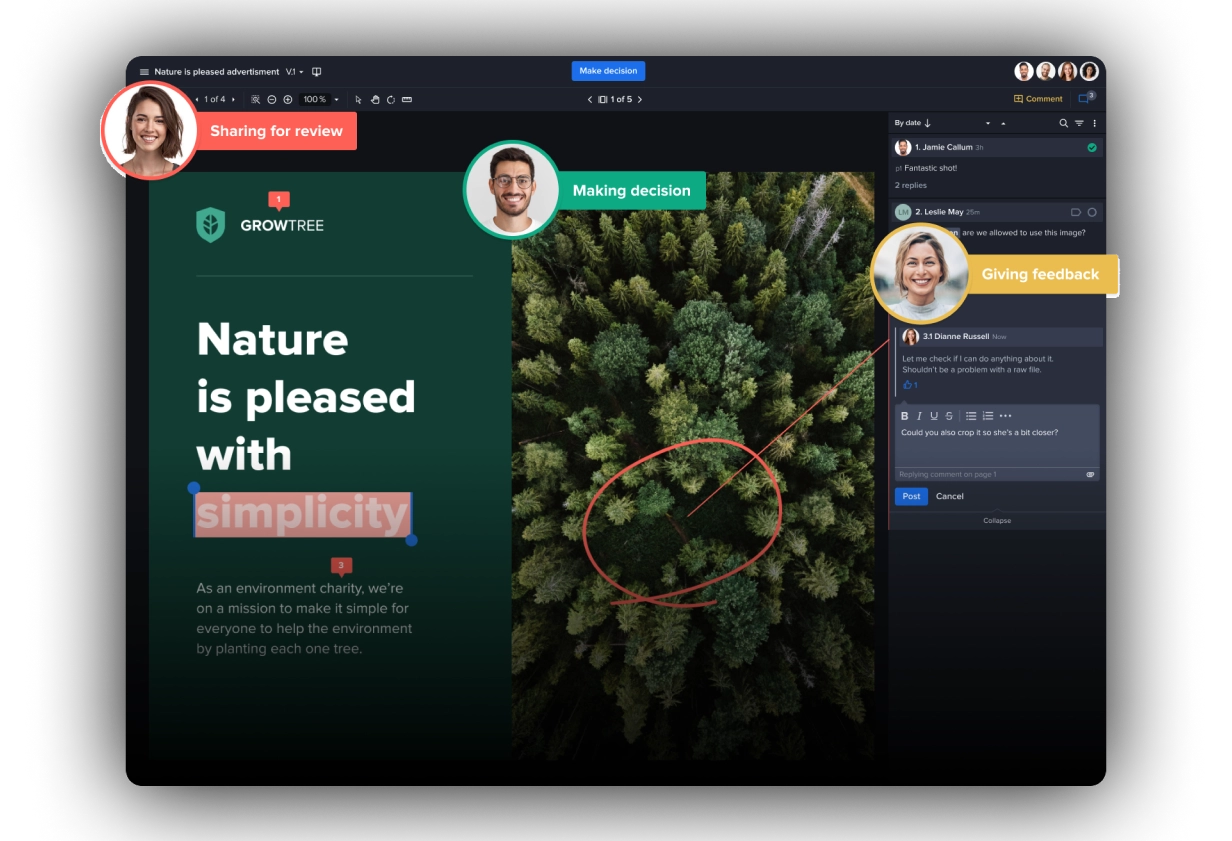Open the hamburger menu beside document title
The height and width of the screenshot is (841, 1232).
tap(144, 72)
